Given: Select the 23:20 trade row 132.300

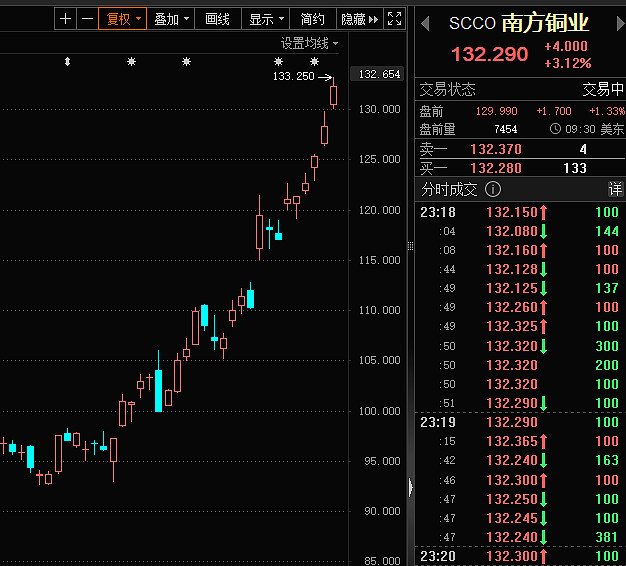Looking at the screenshot, I should [x=520, y=556].
